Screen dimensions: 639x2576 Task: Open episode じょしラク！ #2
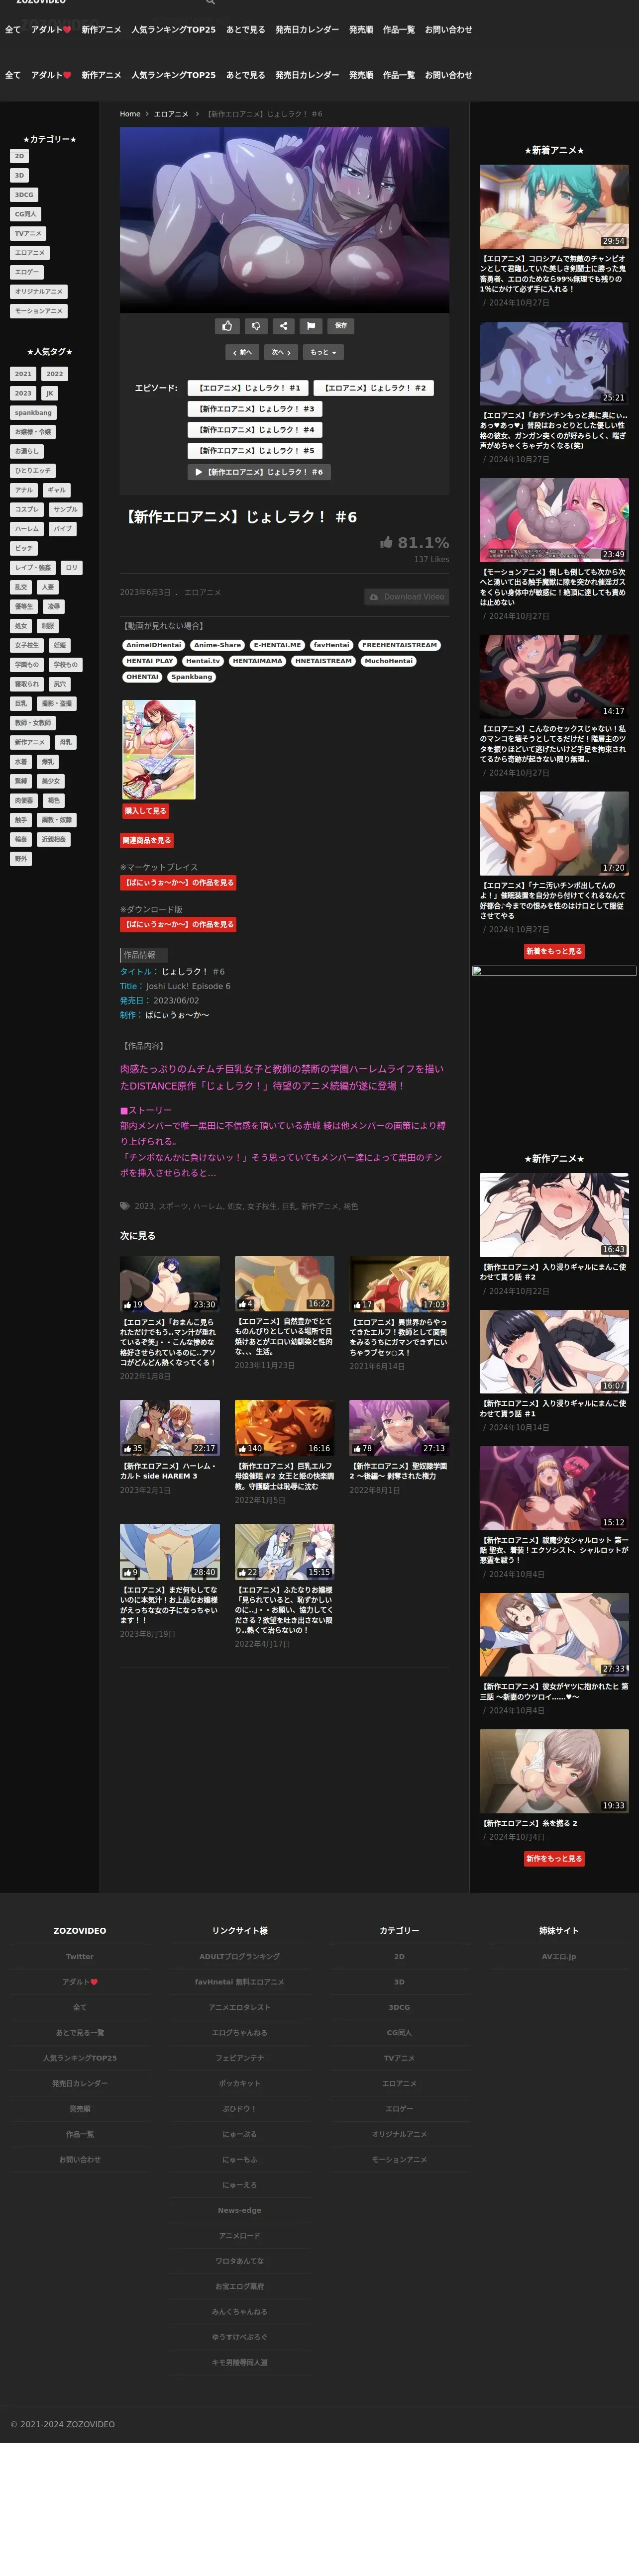click(x=374, y=388)
